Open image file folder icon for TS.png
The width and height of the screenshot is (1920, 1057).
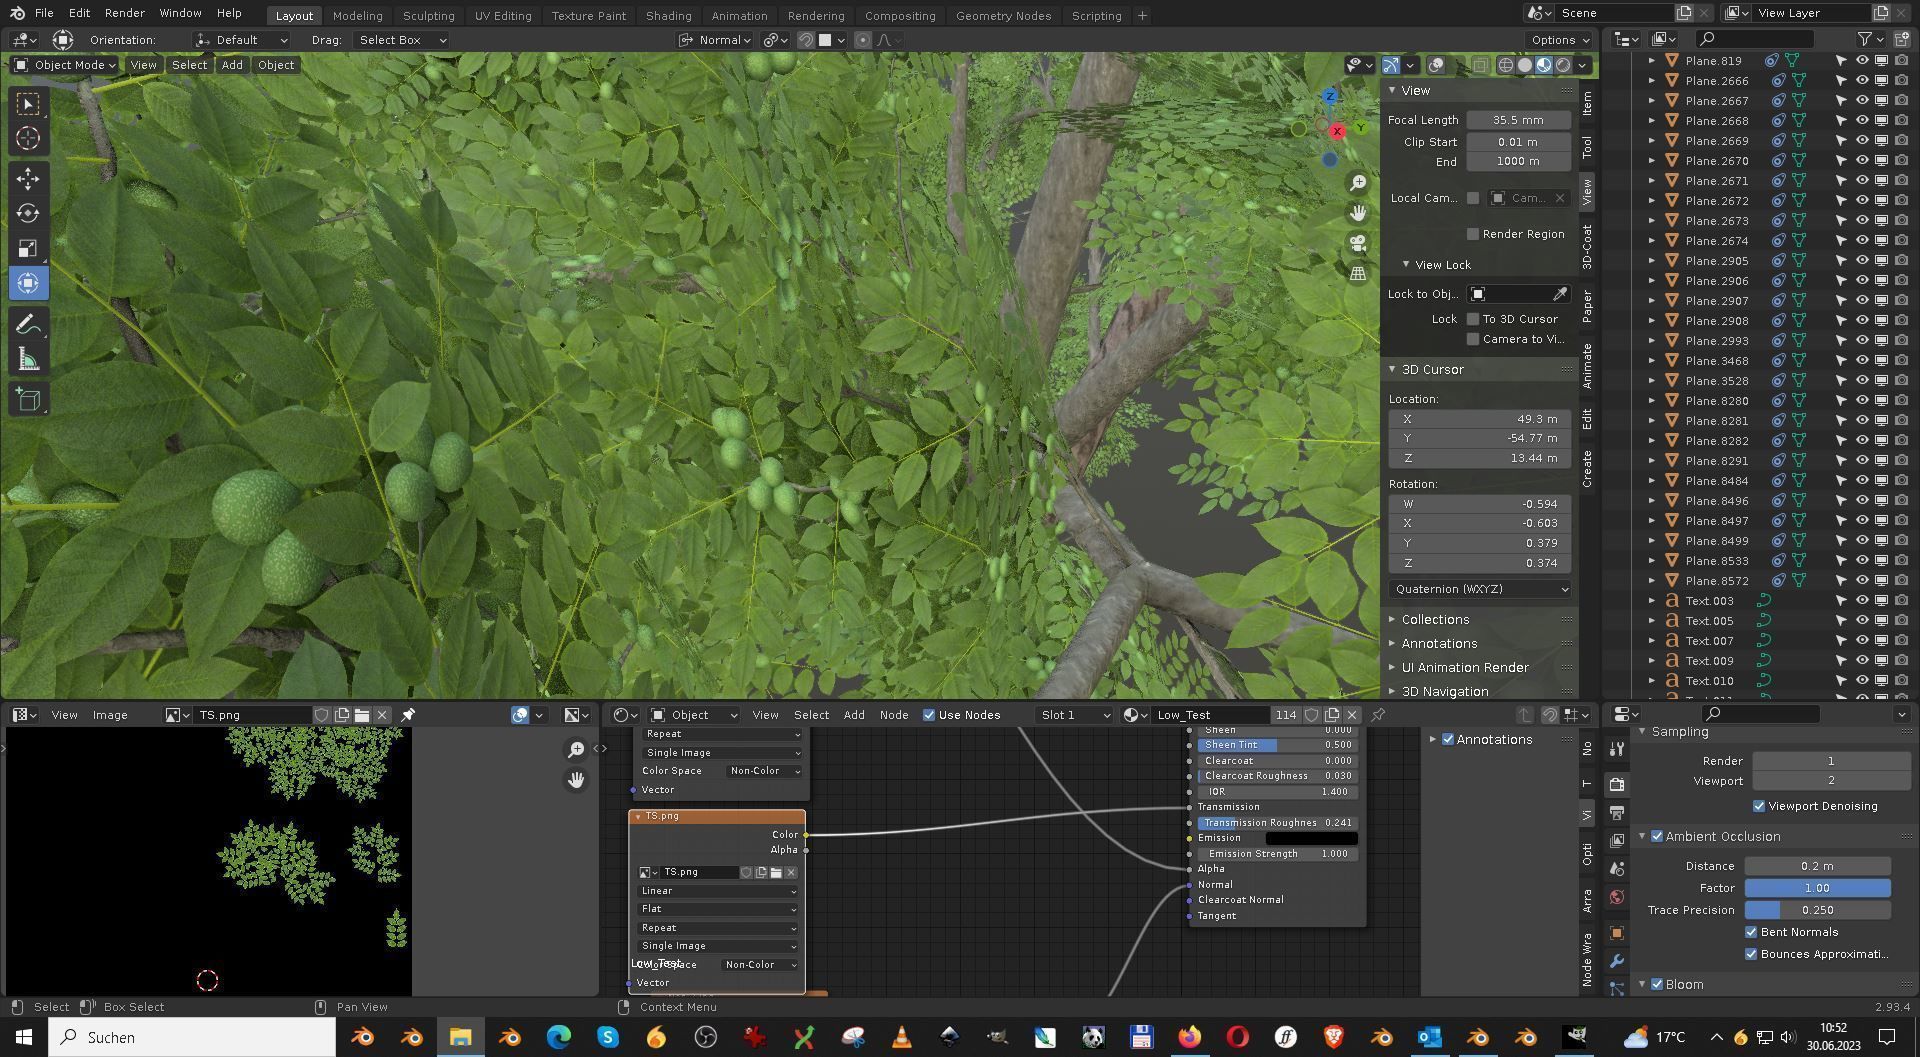(x=362, y=715)
